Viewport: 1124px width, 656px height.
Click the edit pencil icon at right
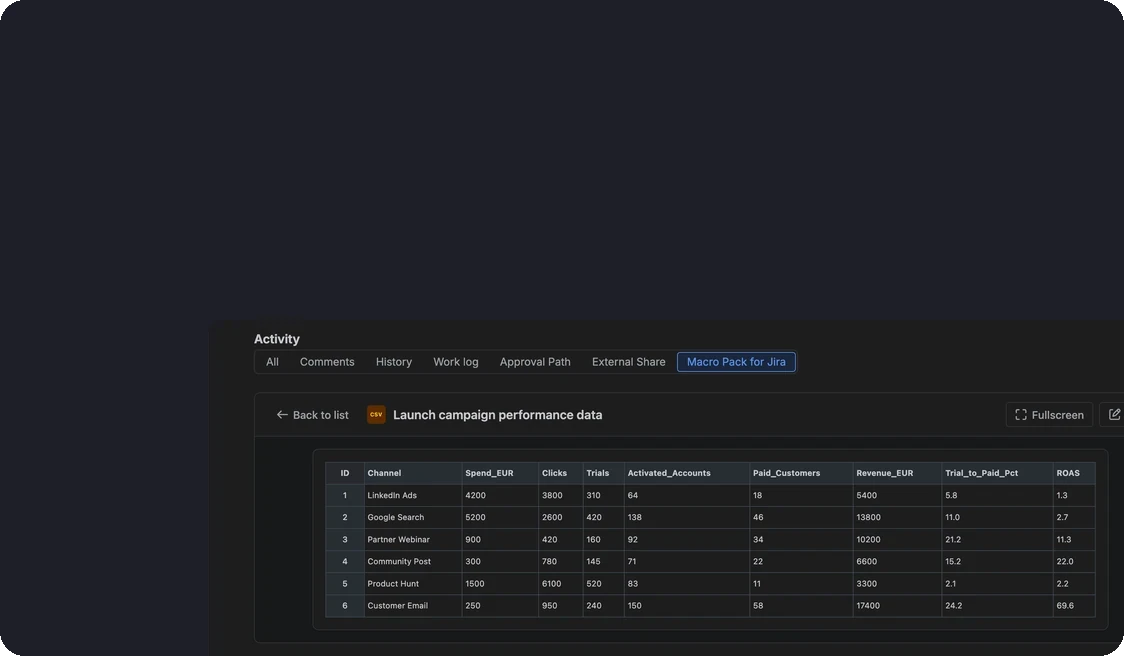pyautogui.click(x=1114, y=414)
